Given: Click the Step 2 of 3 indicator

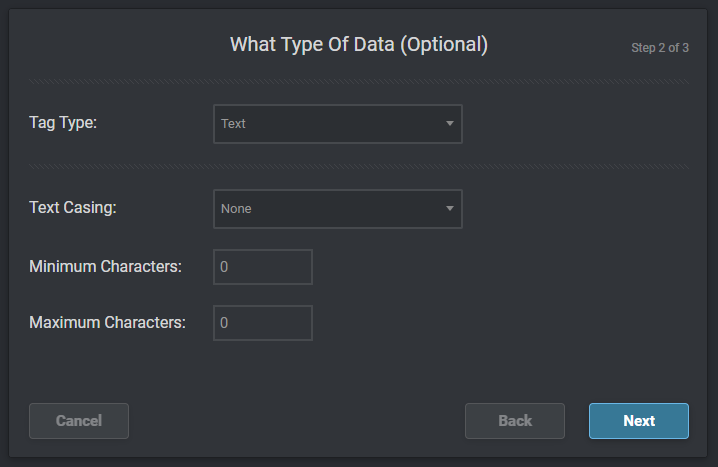Looking at the screenshot, I should pyautogui.click(x=660, y=48).
